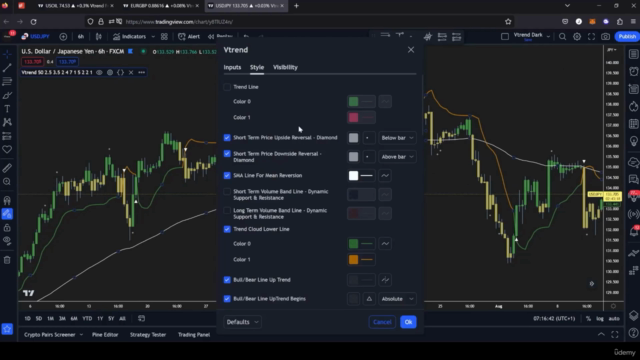Switch to the Visibility tab

click(285, 67)
